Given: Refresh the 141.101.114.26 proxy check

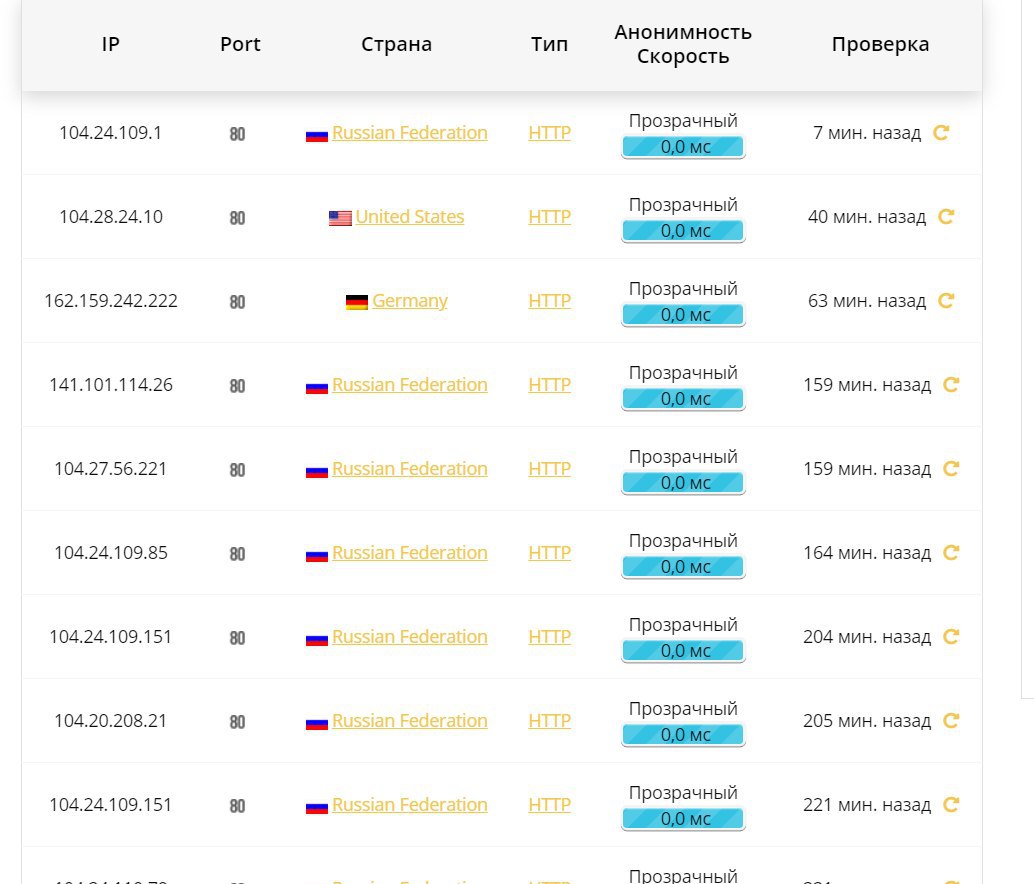Looking at the screenshot, I should click(x=951, y=384).
